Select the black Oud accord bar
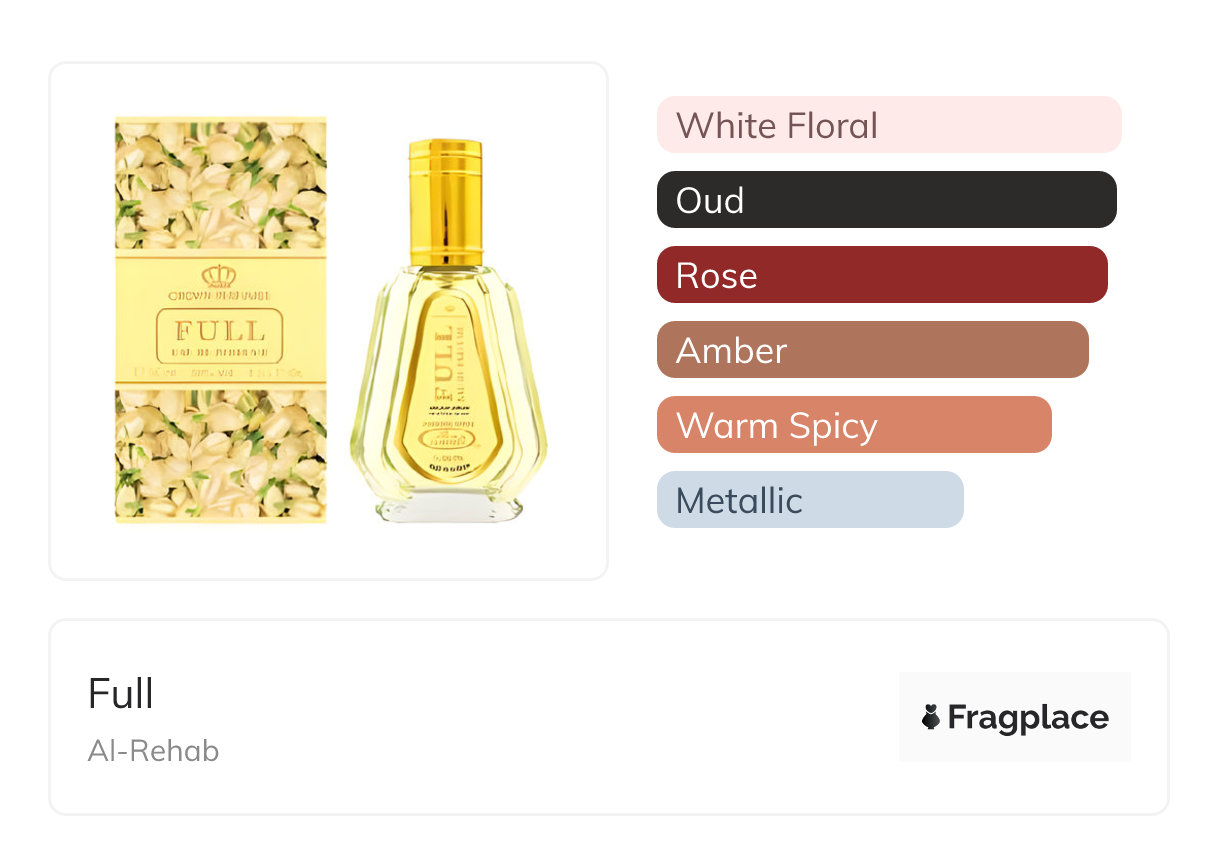This screenshot has width=1218, height=864. click(x=886, y=200)
